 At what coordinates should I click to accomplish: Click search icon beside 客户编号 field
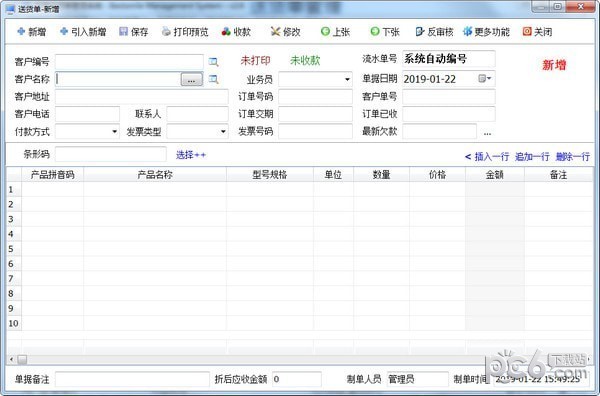[214, 62]
